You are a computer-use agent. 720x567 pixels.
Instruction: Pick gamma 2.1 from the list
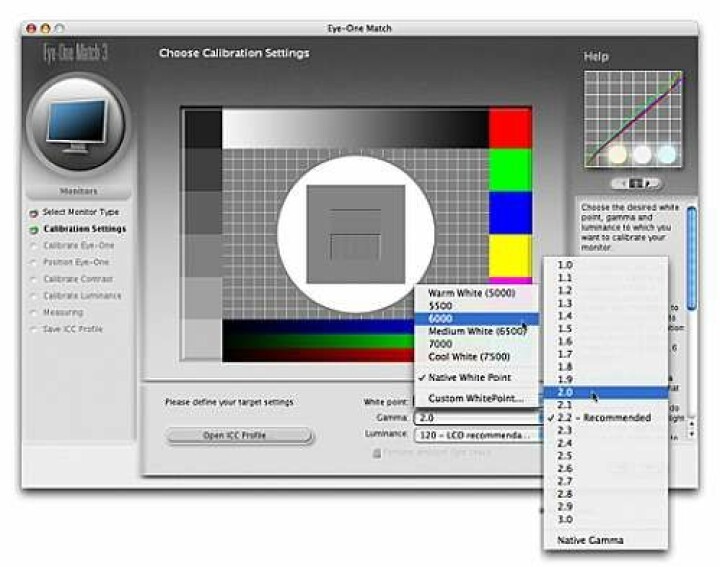(x=606, y=405)
